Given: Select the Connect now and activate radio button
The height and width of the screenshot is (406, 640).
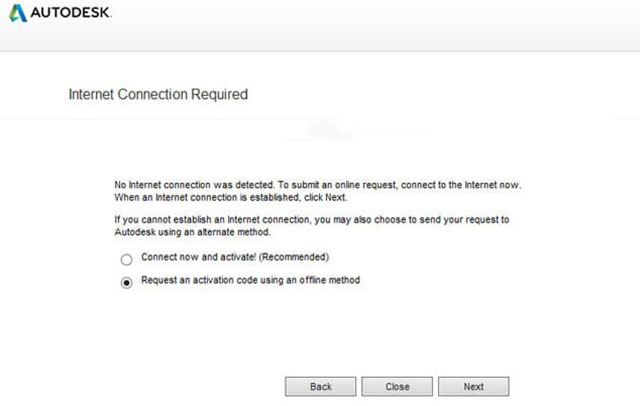Looking at the screenshot, I should [126, 259].
